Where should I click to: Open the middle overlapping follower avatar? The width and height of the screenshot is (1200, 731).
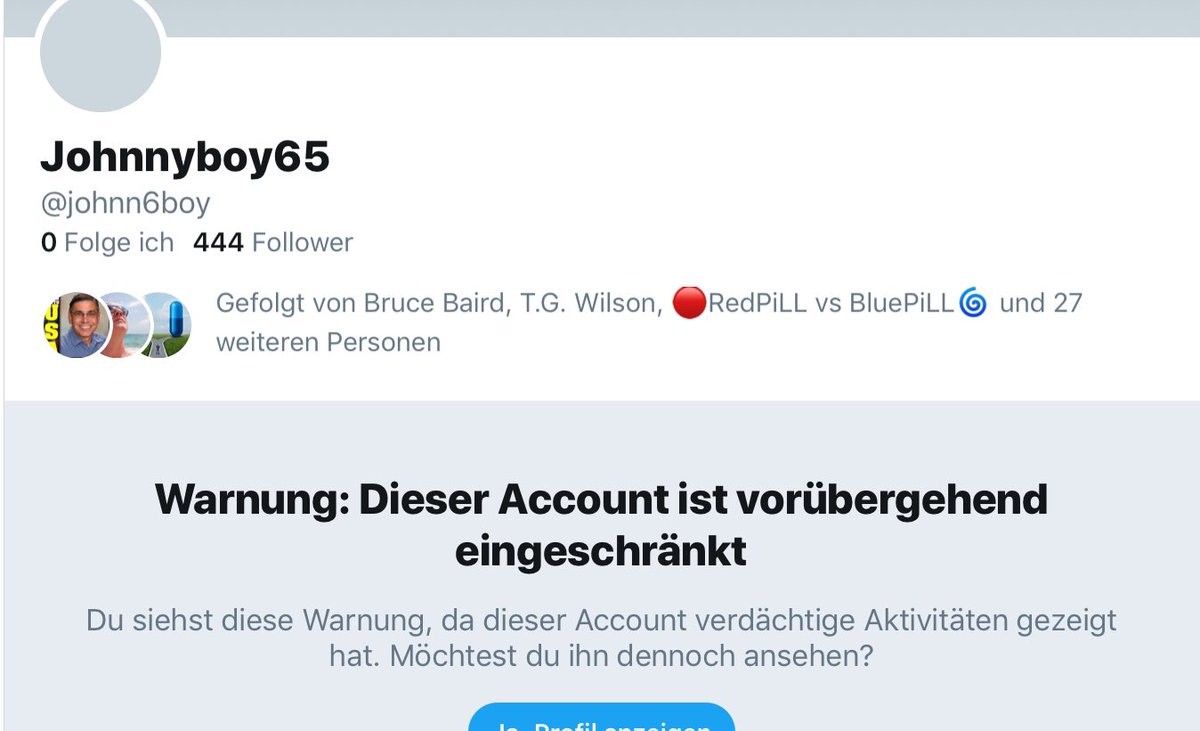pos(124,325)
